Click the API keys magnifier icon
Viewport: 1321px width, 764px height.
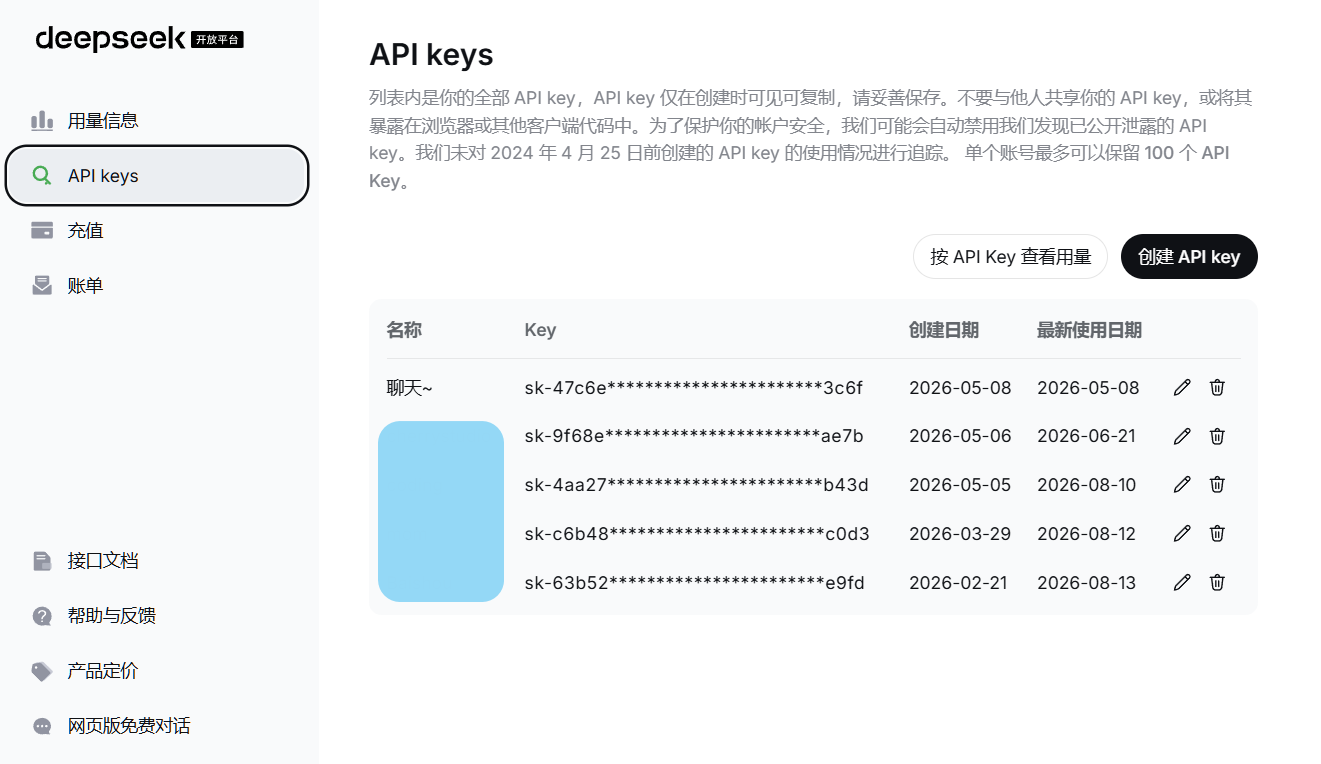pos(42,176)
